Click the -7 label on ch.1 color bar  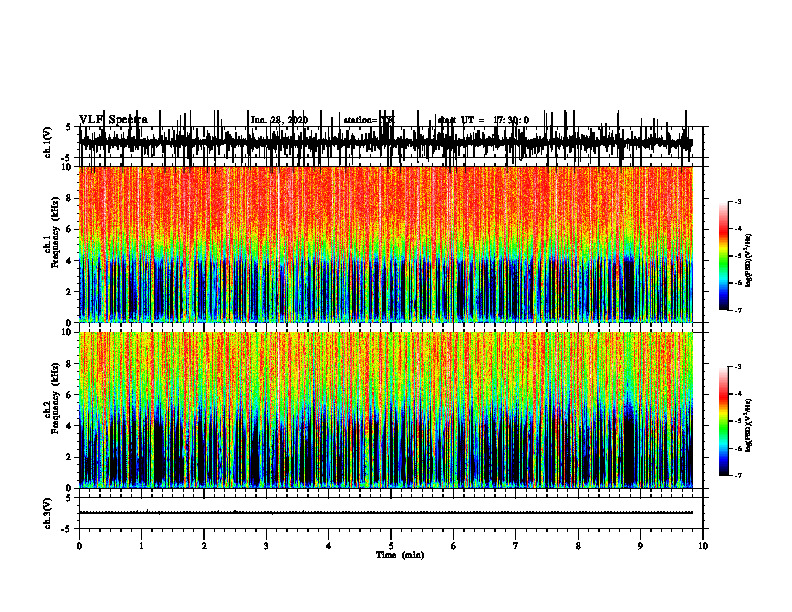point(738,310)
